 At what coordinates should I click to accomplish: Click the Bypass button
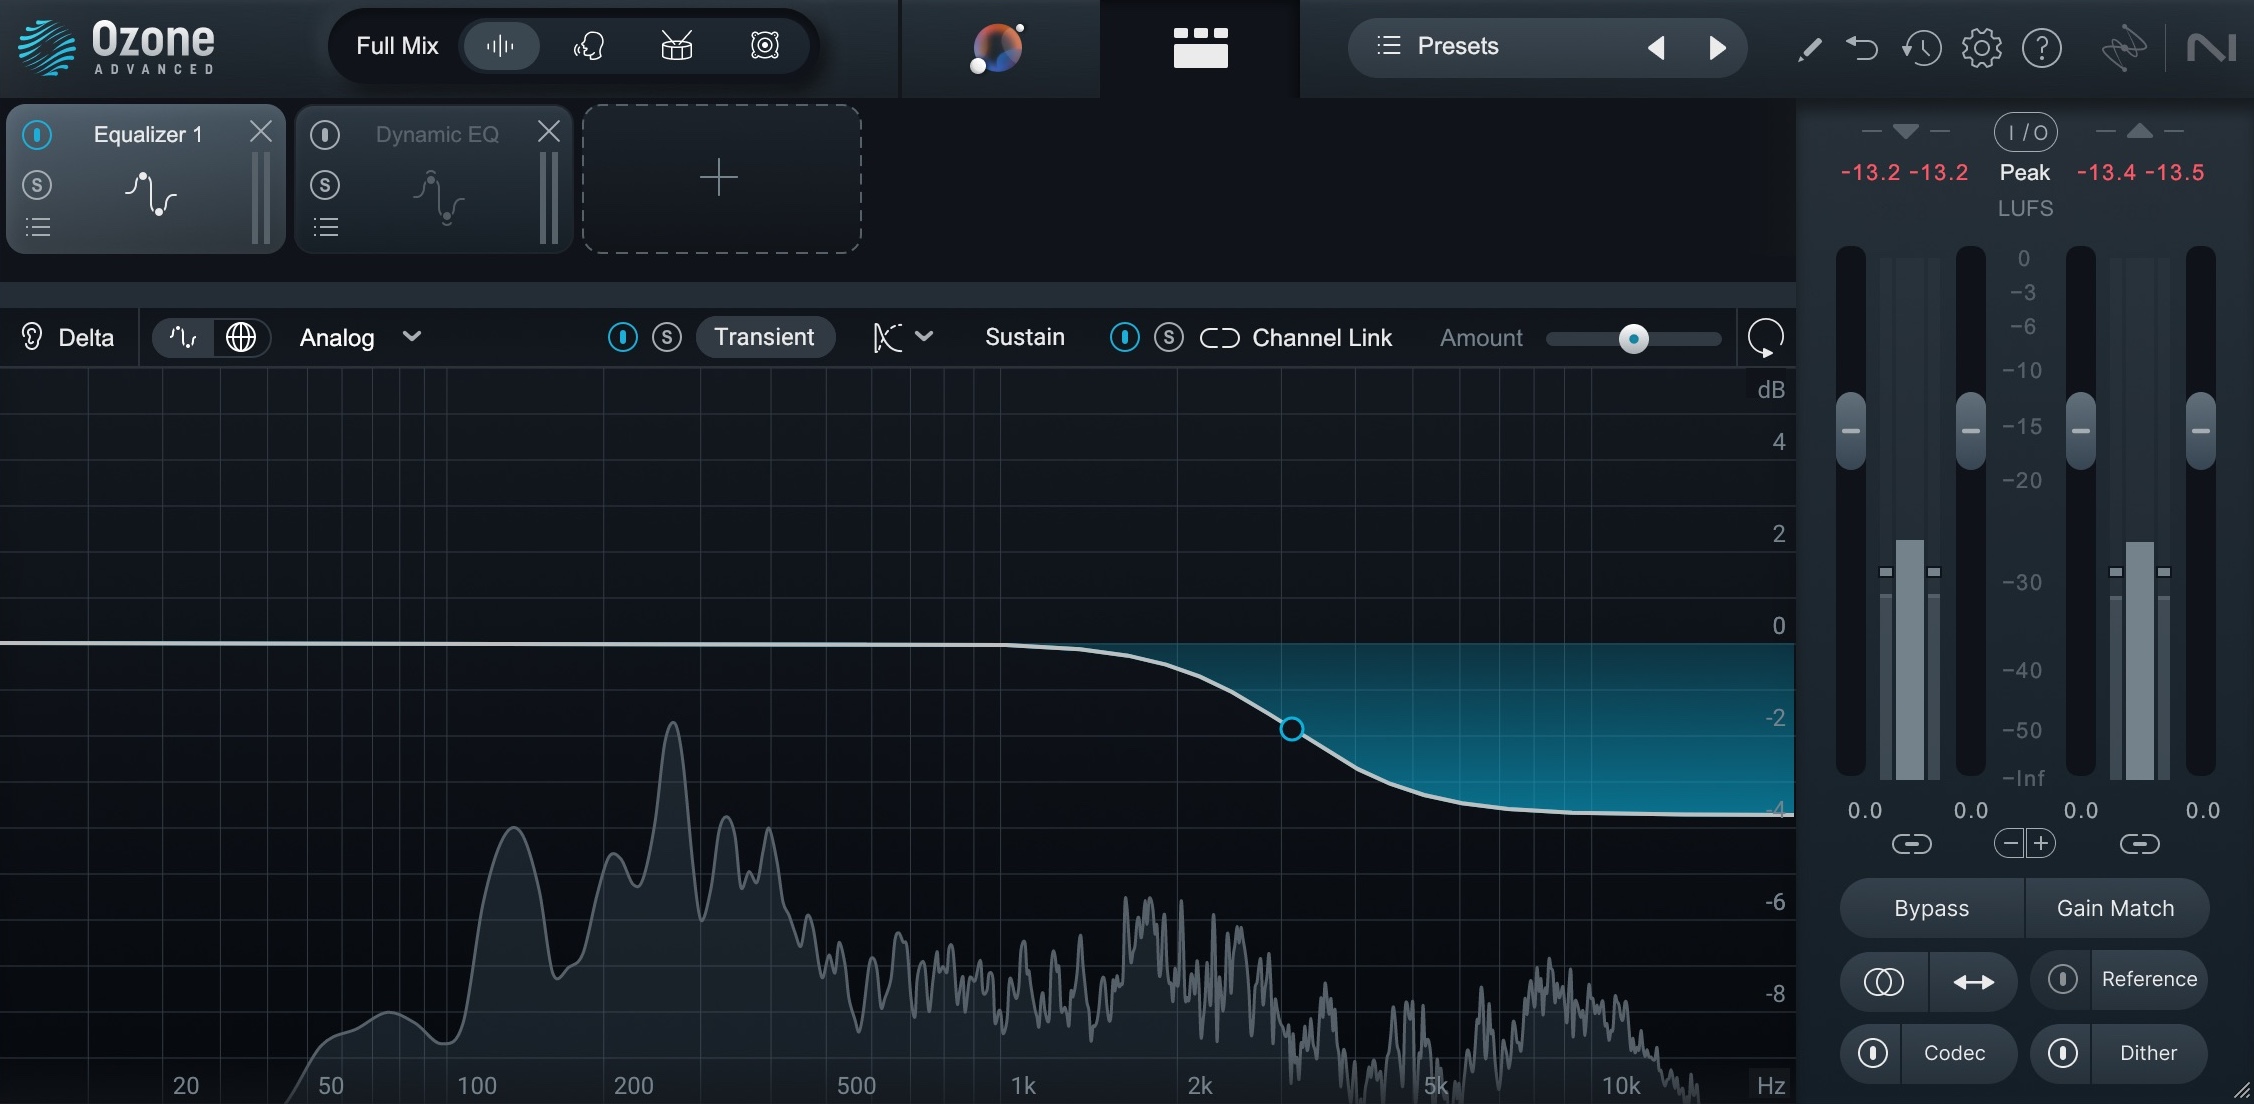coord(1932,908)
